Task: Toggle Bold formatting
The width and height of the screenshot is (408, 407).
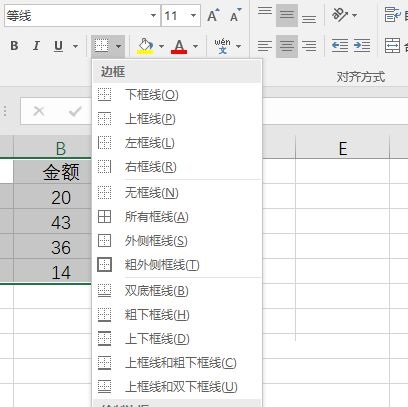Action: tap(14, 46)
